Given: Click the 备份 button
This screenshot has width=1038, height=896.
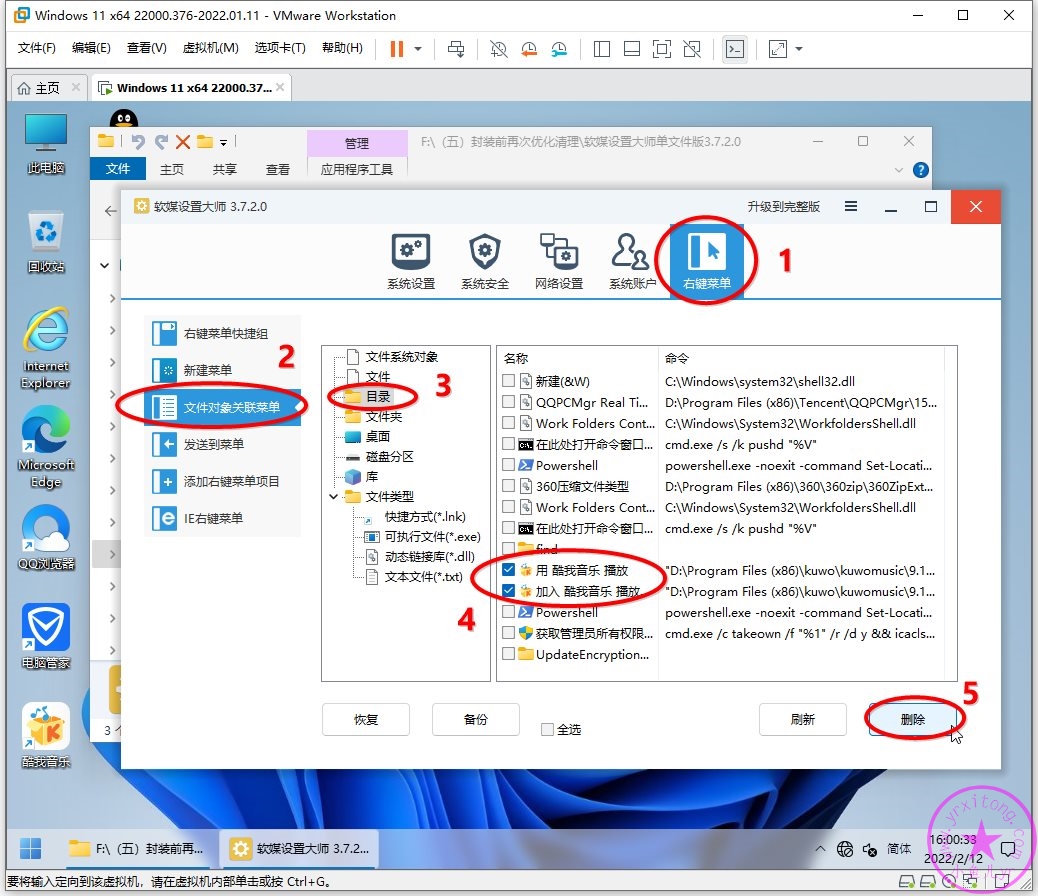Looking at the screenshot, I should [x=475, y=719].
